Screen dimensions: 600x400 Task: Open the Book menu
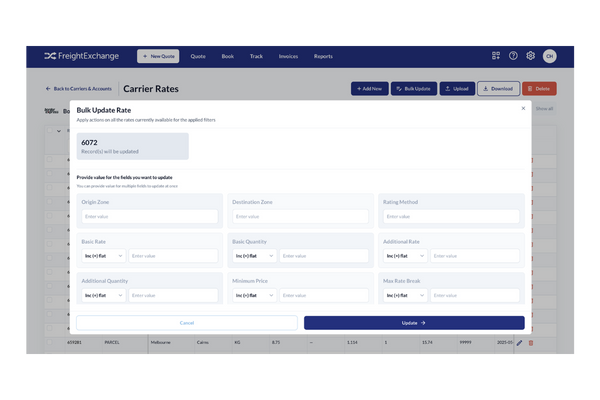tap(227, 56)
